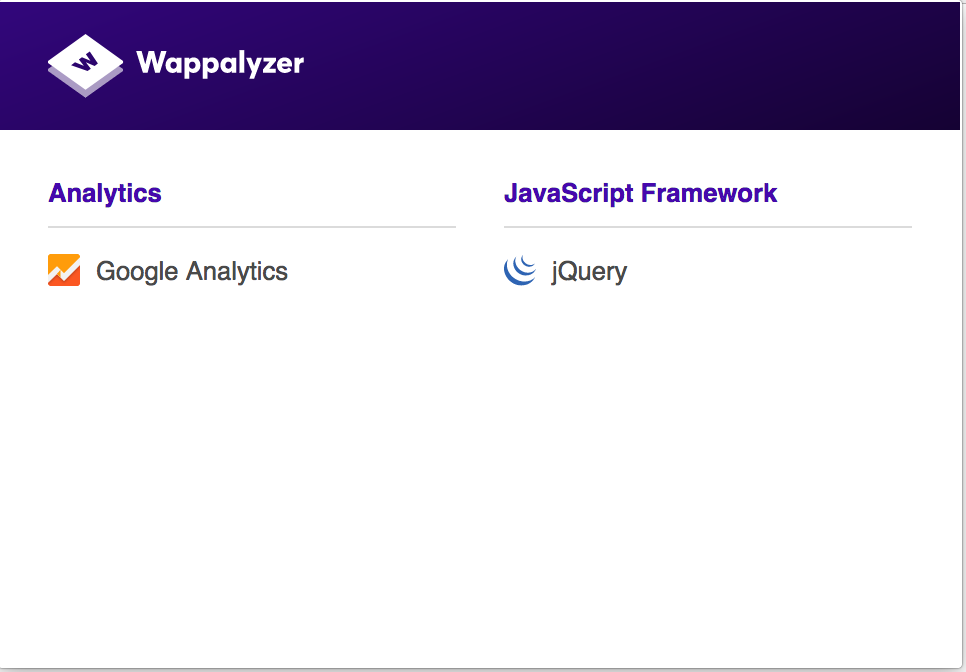The image size is (966, 672).
Task: Open the Google Analytics technology entry
Action: (168, 271)
